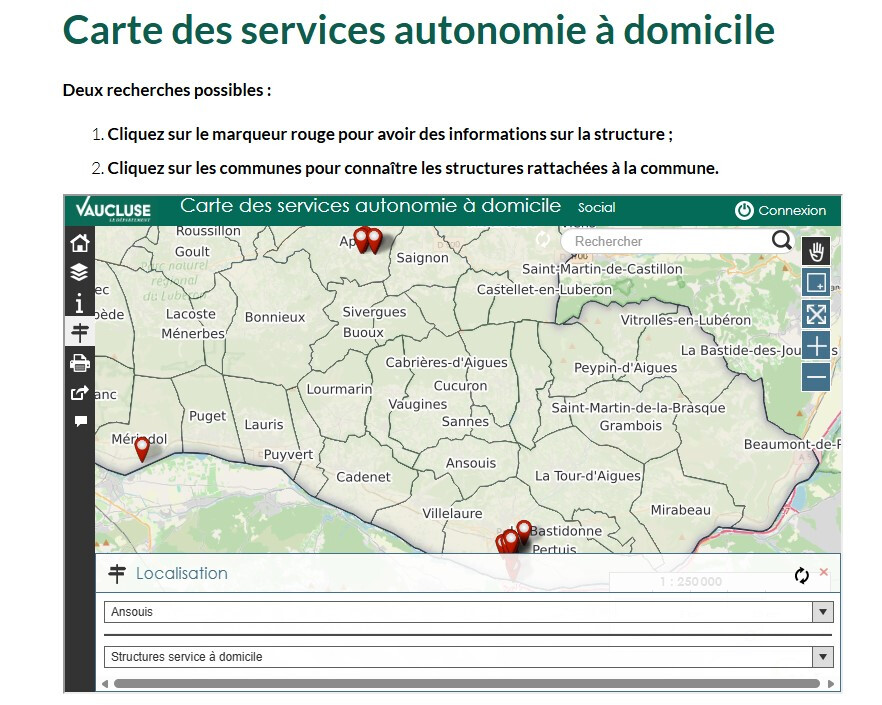The height and width of the screenshot is (705, 882).
Task: Select the rectangle zoom tool
Action: [x=816, y=283]
